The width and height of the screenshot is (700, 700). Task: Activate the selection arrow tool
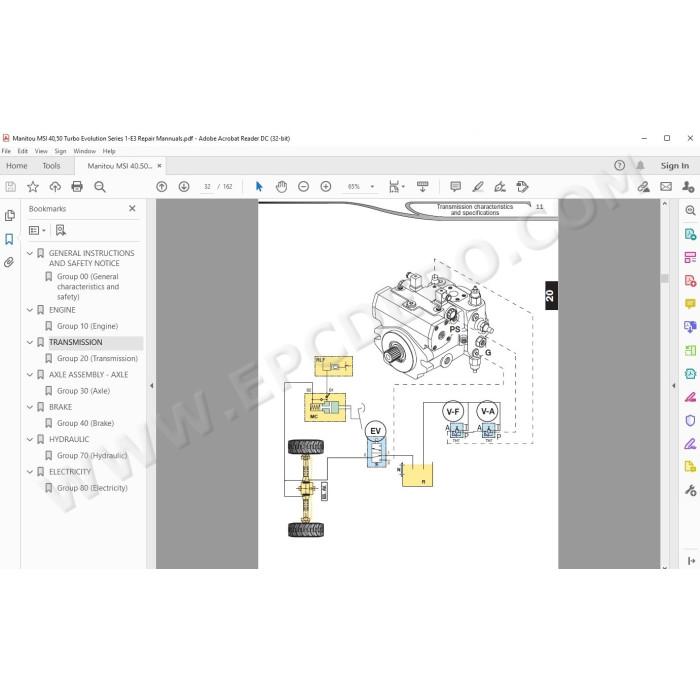point(259,187)
